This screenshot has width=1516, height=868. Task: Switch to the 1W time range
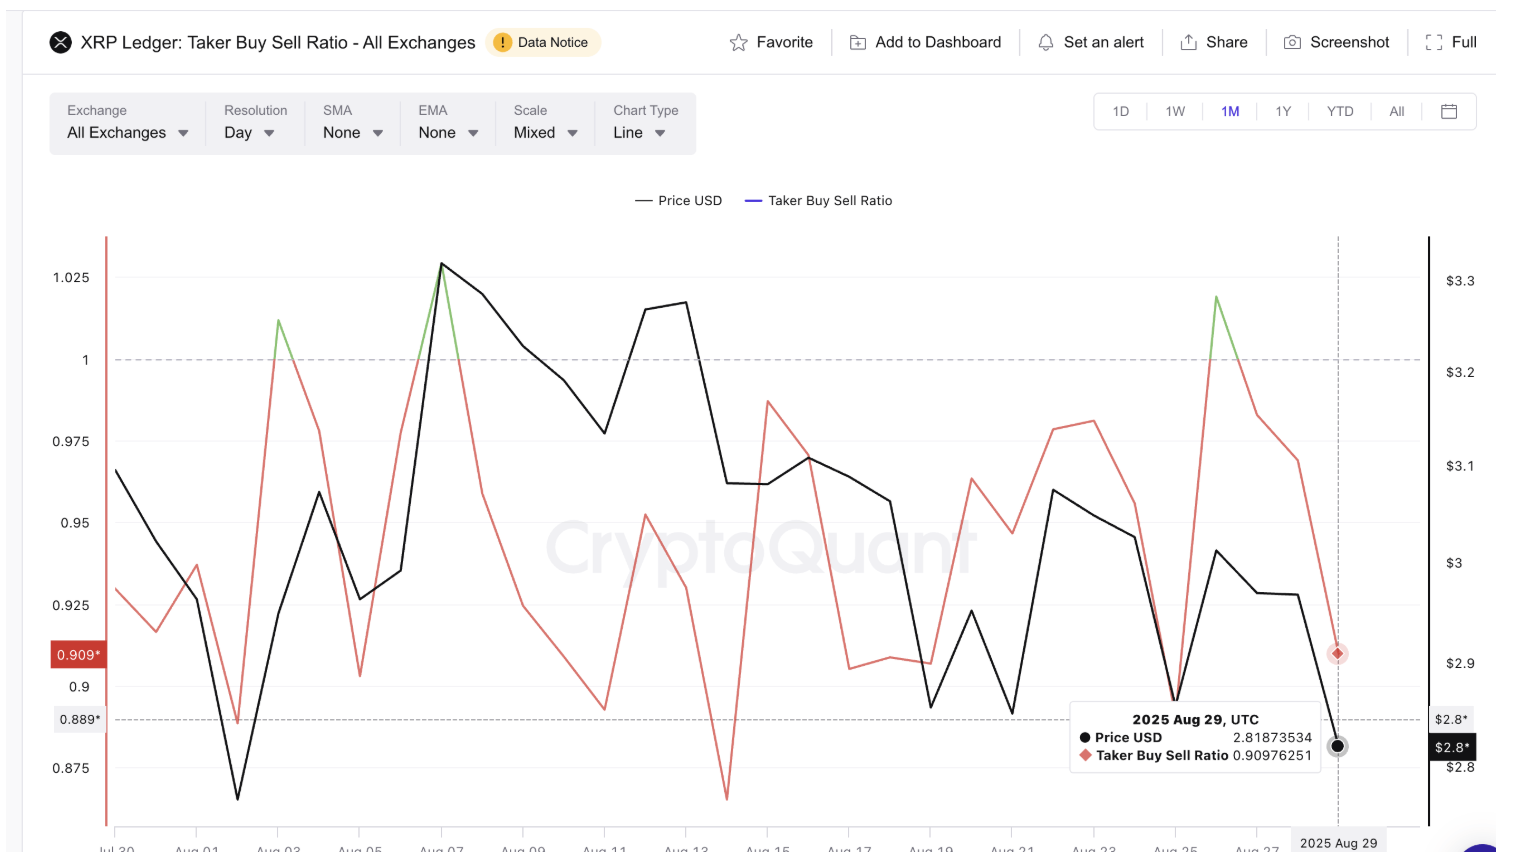1175,111
